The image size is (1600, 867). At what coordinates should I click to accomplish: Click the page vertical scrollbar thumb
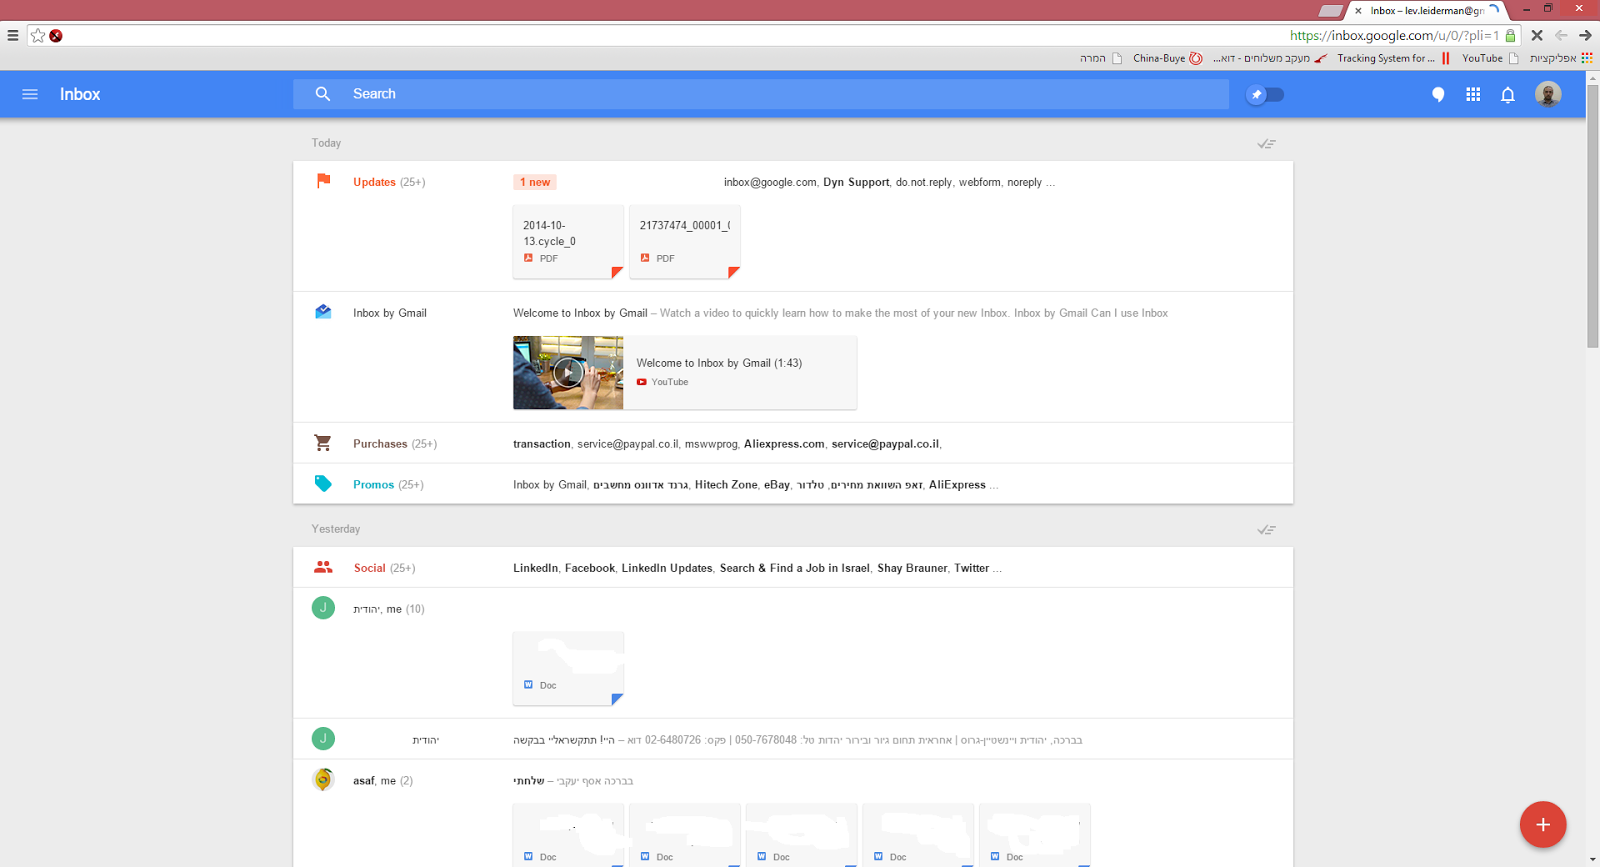pyautogui.click(x=1593, y=215)
